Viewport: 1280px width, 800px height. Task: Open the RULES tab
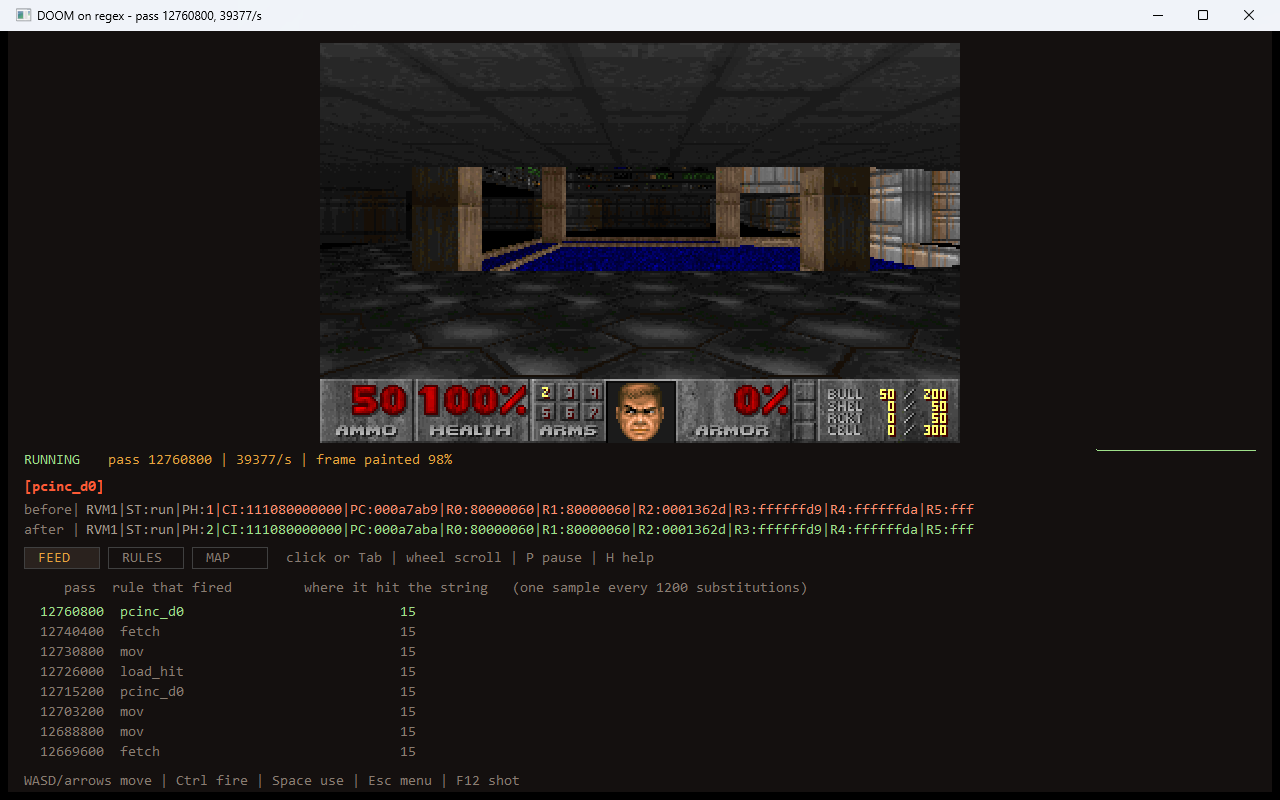point(146,558)
